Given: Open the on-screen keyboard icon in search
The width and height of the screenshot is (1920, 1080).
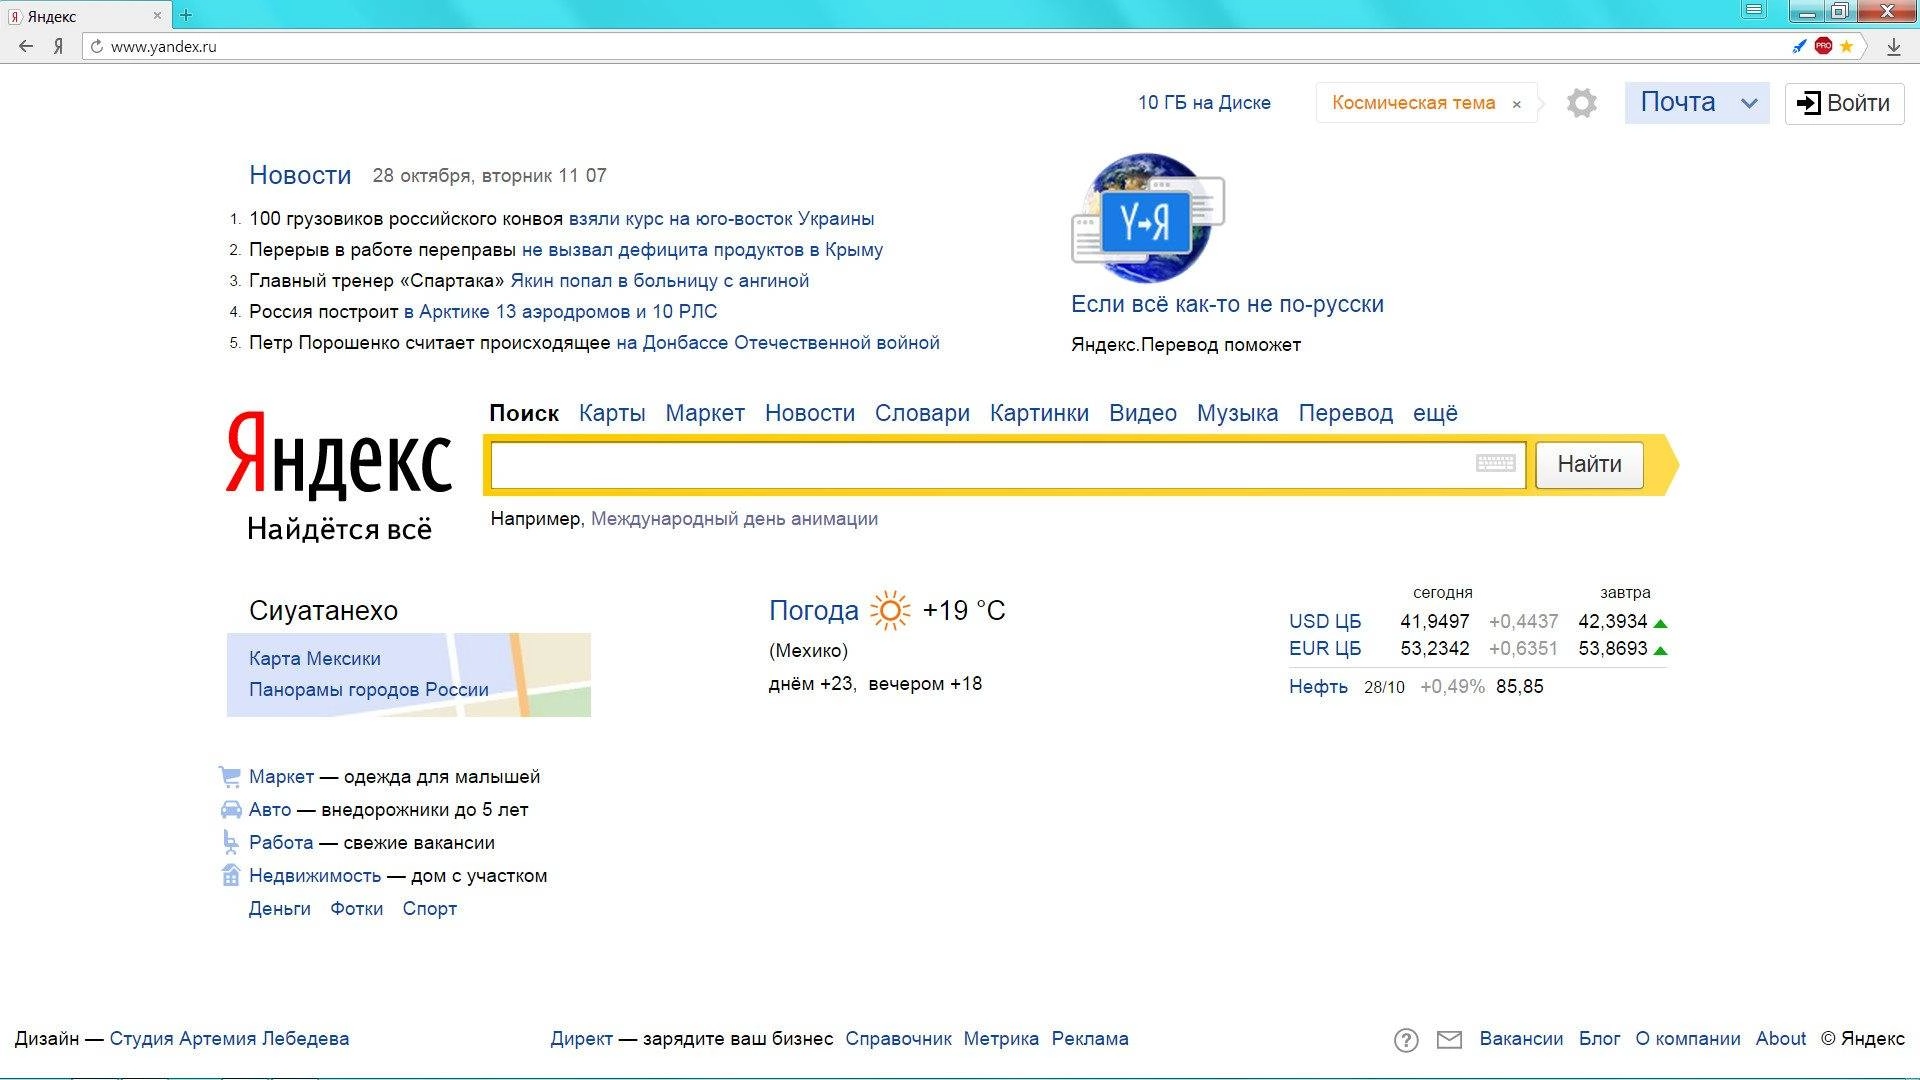Looking at the screenshot, I should 1496,463.
